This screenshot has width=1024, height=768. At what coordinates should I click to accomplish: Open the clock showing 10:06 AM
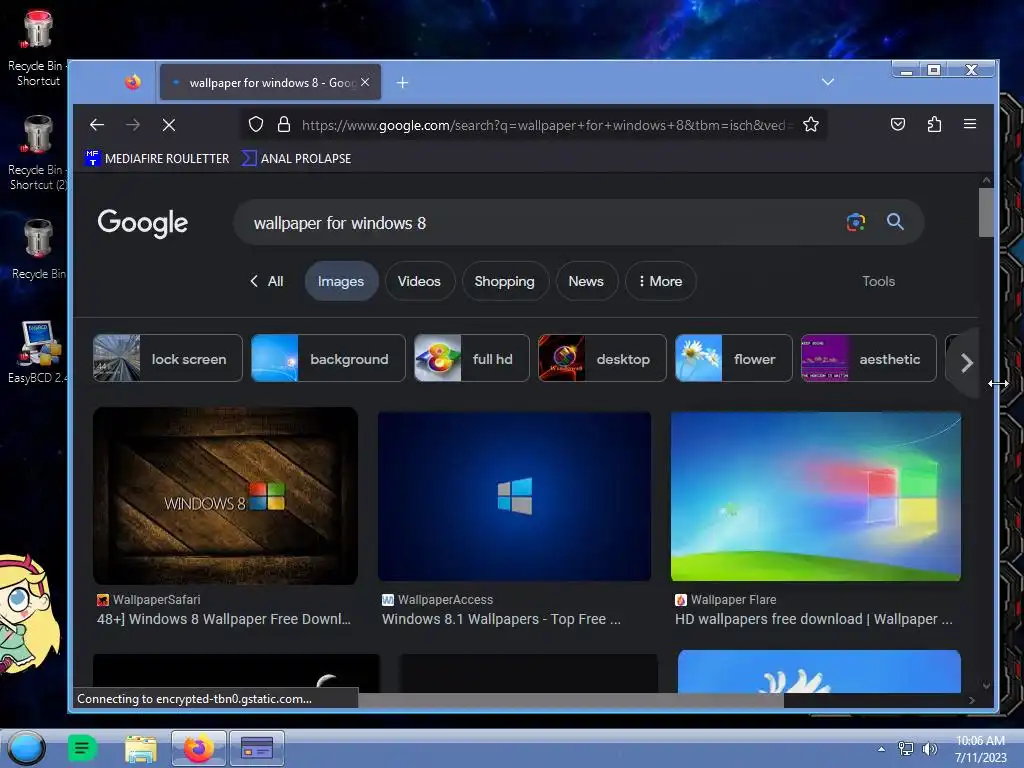(980, 749)
